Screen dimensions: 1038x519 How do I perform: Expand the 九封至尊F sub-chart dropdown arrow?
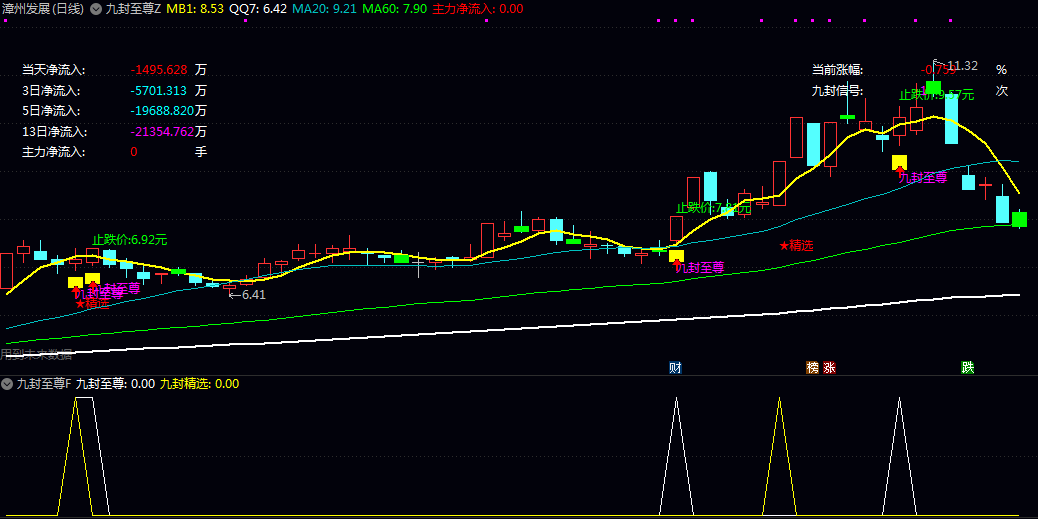7,383
